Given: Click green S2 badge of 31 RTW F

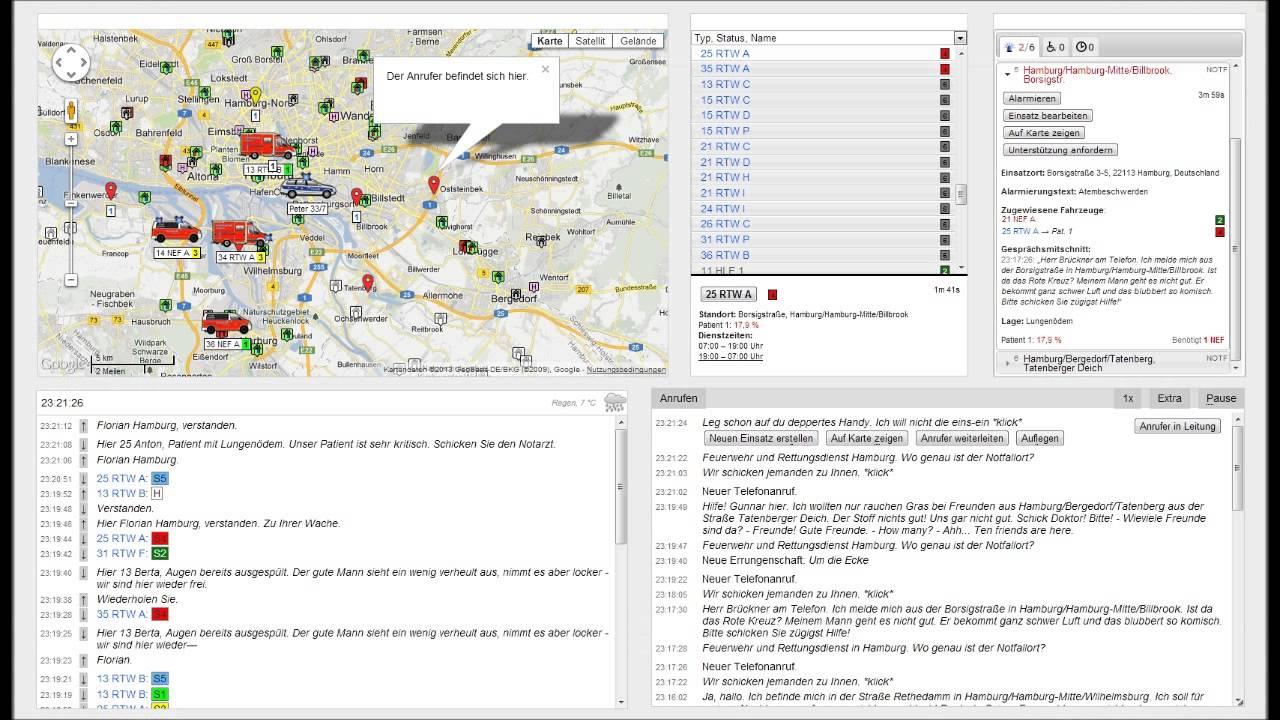Looking at the screenshot, I should (x=160, y=553).
